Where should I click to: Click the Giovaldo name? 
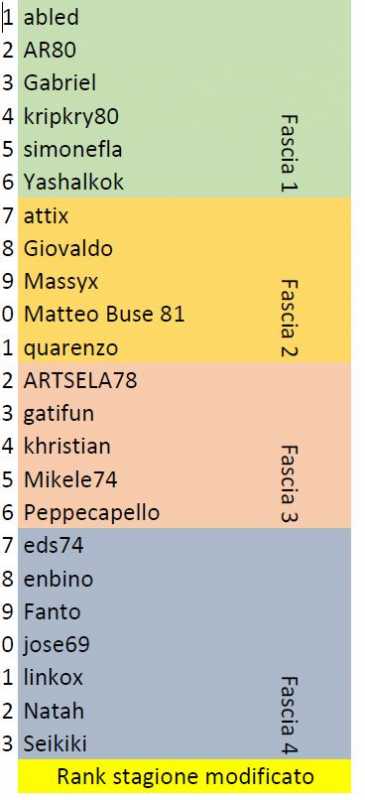68,248
